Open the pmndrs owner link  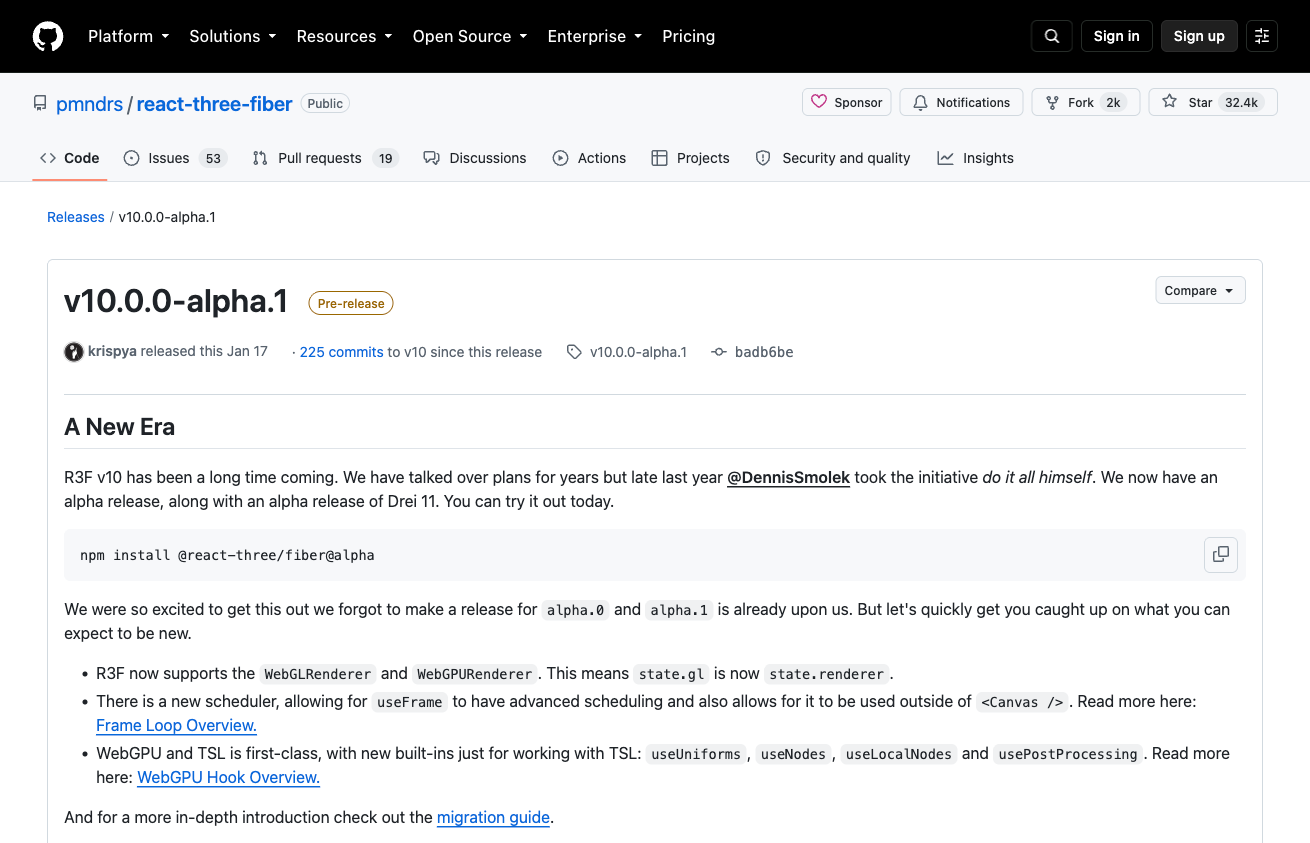90,104
